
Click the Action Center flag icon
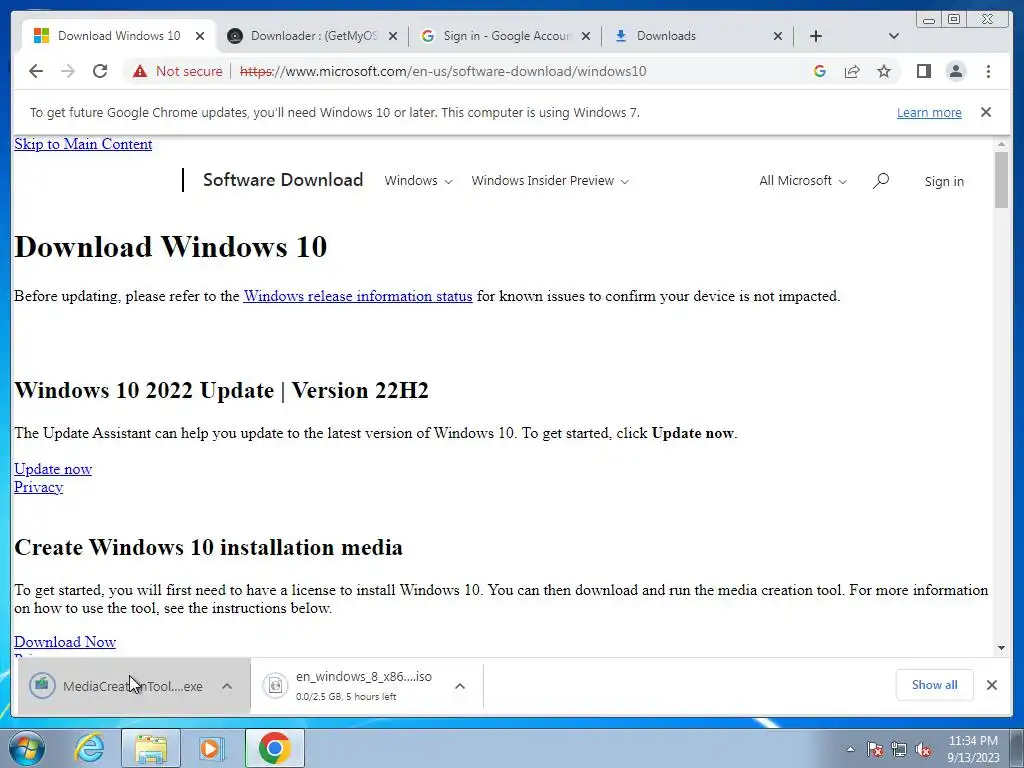tap(874, 750)
